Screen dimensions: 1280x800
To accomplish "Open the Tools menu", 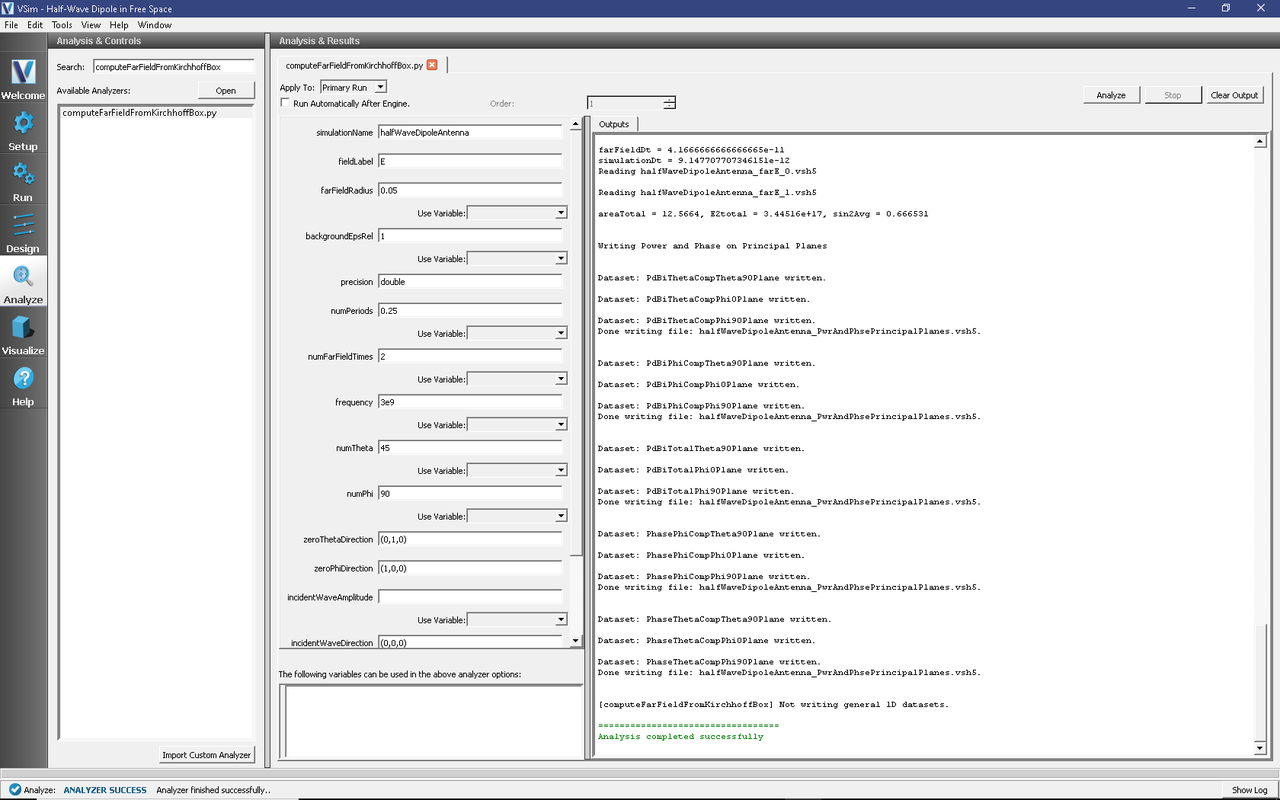I will click(x=61, y=25).
